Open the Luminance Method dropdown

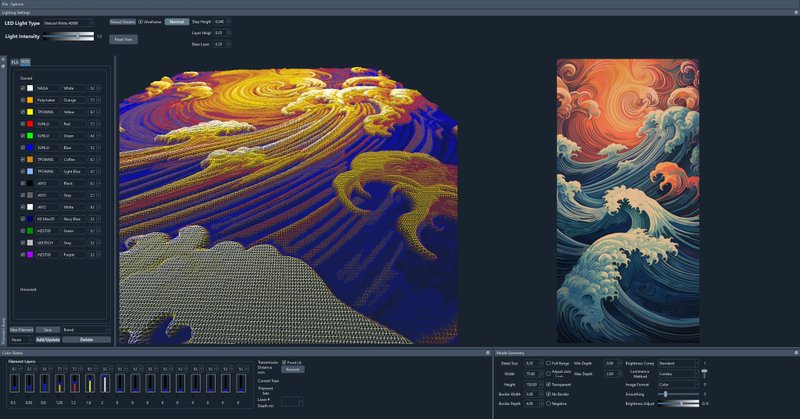pyautogui.click(x=678, y=374)
